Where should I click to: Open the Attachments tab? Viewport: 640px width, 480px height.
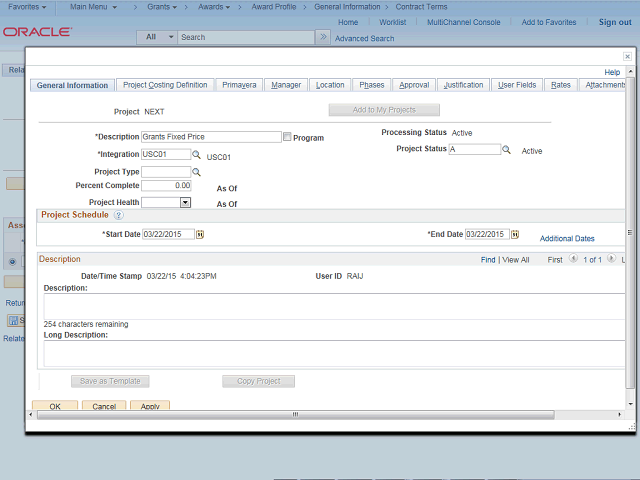[604, 85]
